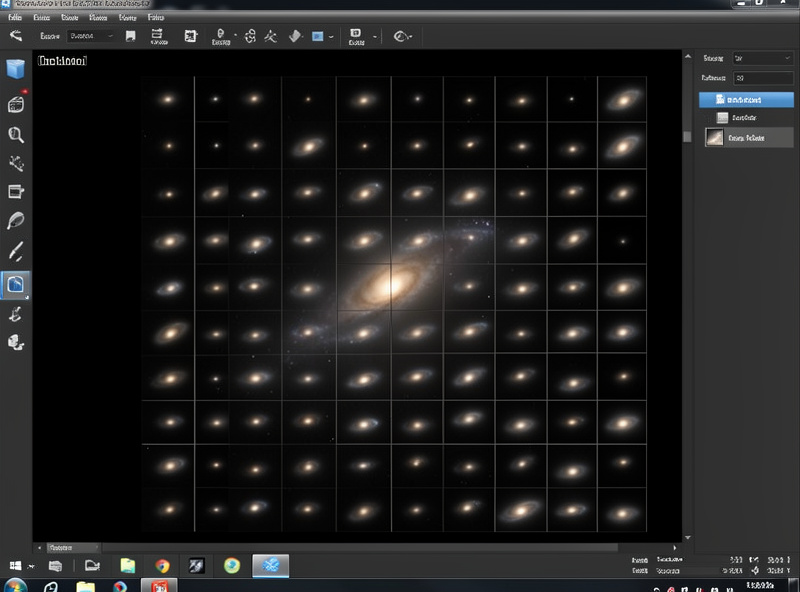
Task: Click the labeled box icon left of the eye
Action: 356,36
